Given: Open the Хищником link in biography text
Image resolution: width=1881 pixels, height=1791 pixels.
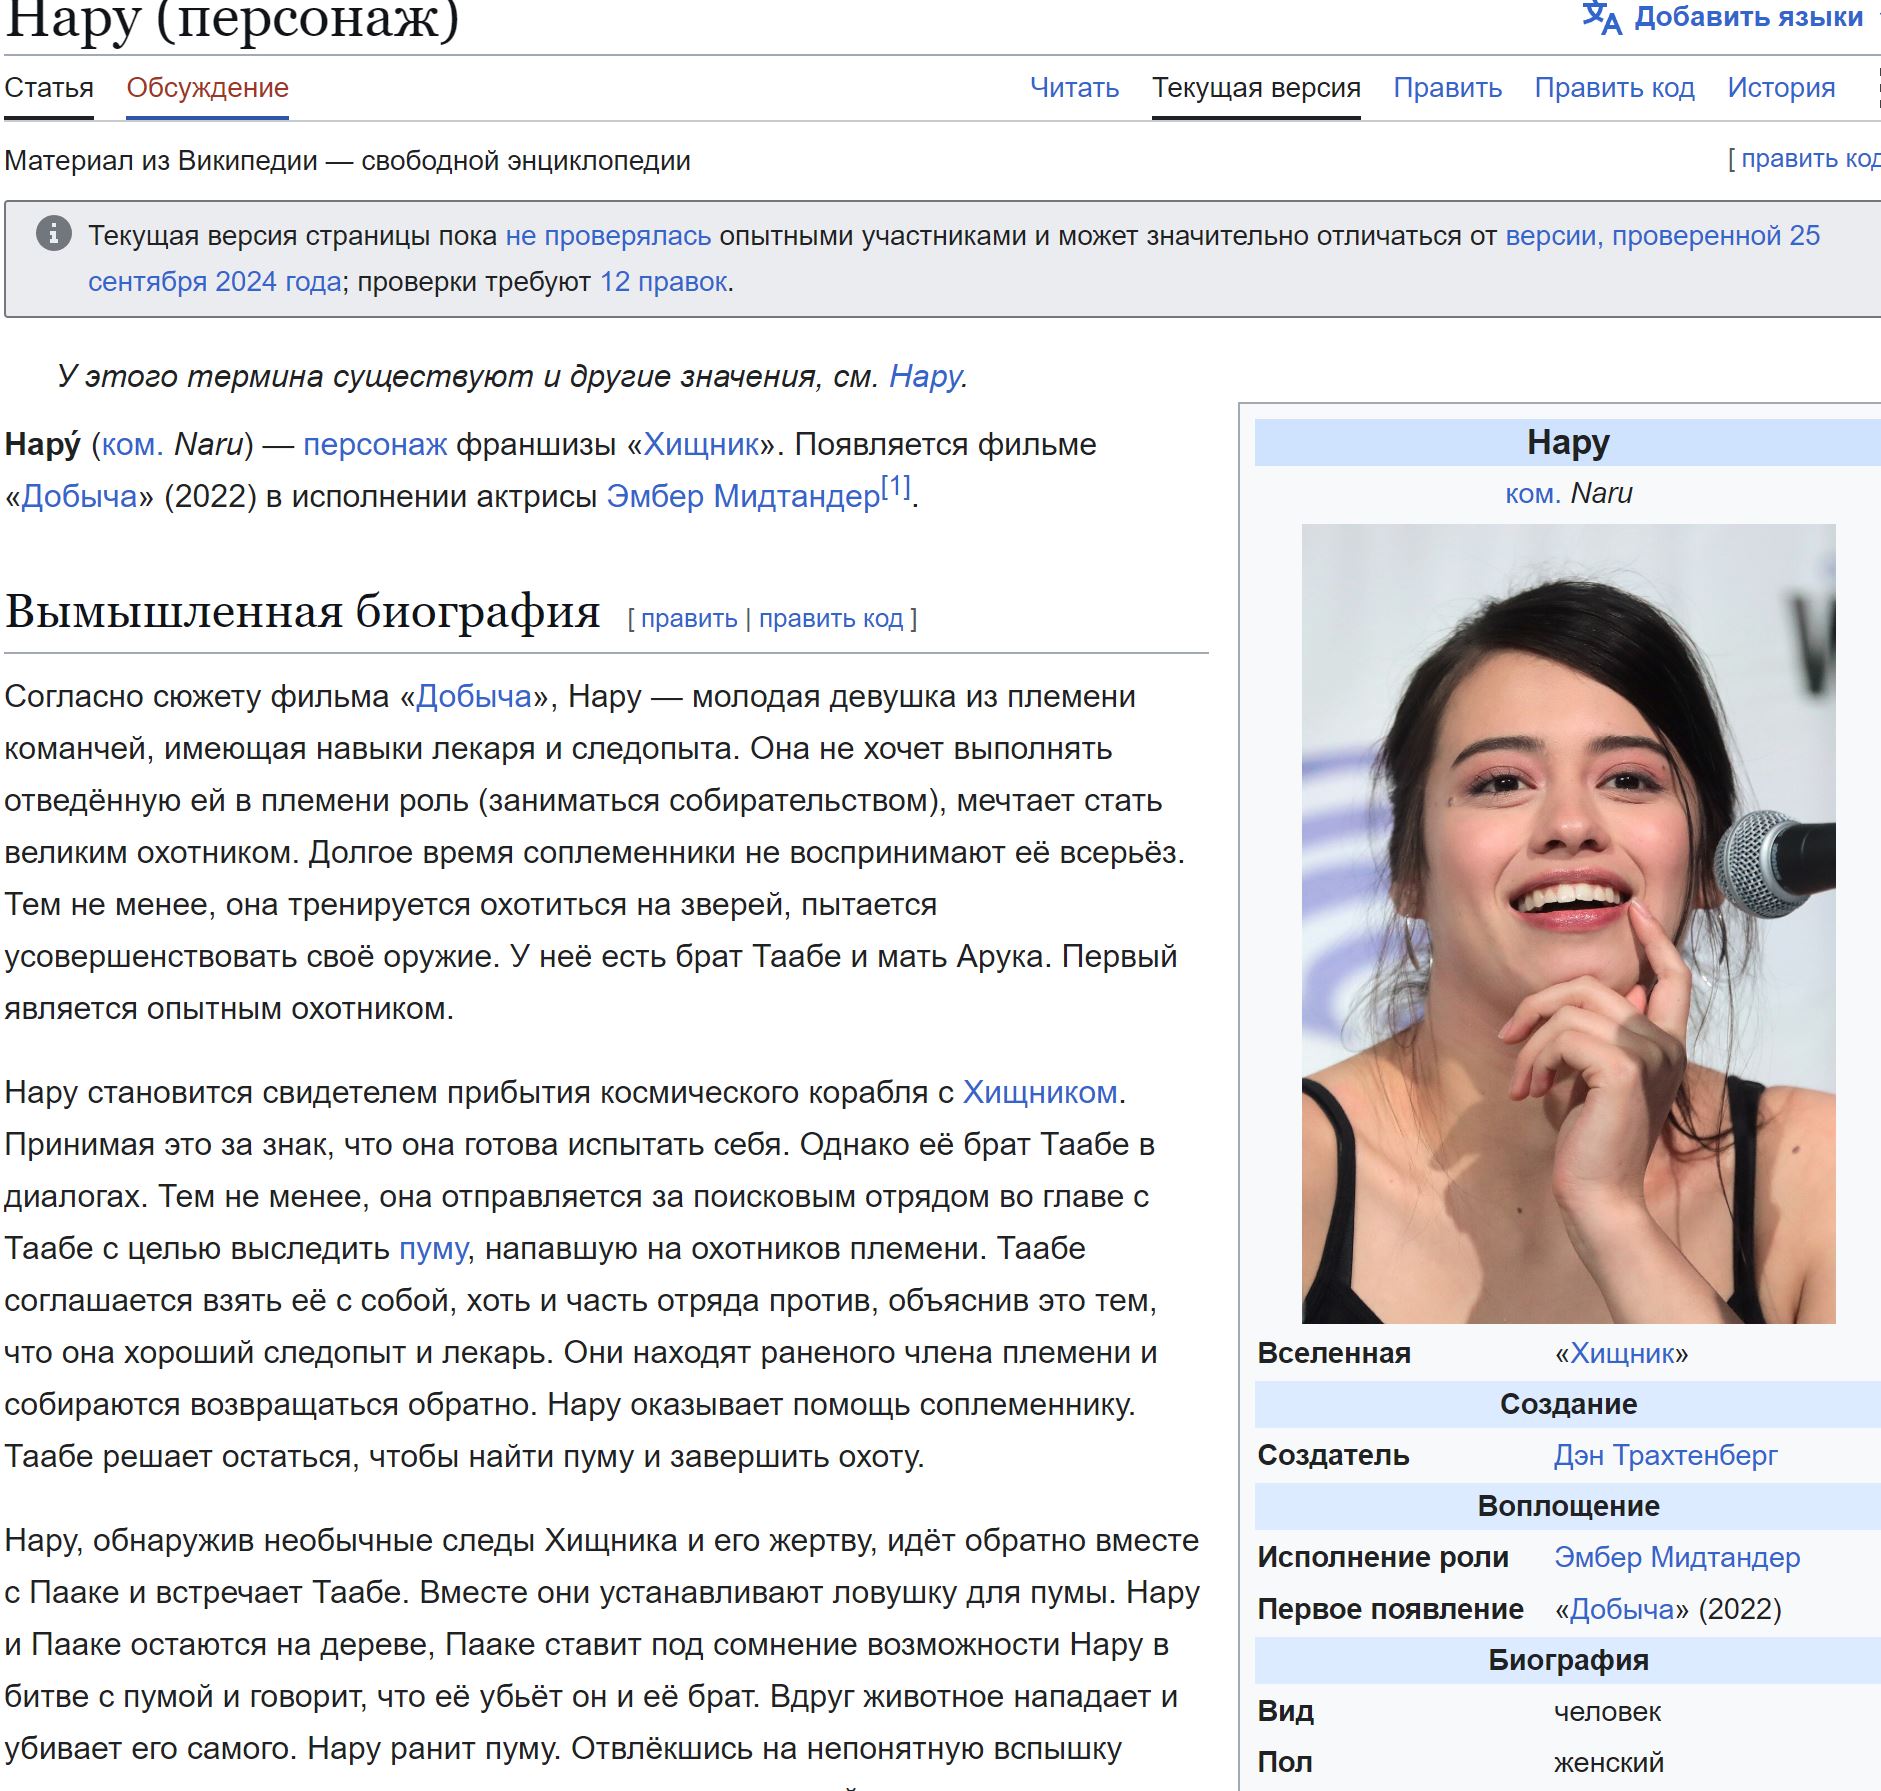Looking at the screenshot, I should pos(1040,1092).
